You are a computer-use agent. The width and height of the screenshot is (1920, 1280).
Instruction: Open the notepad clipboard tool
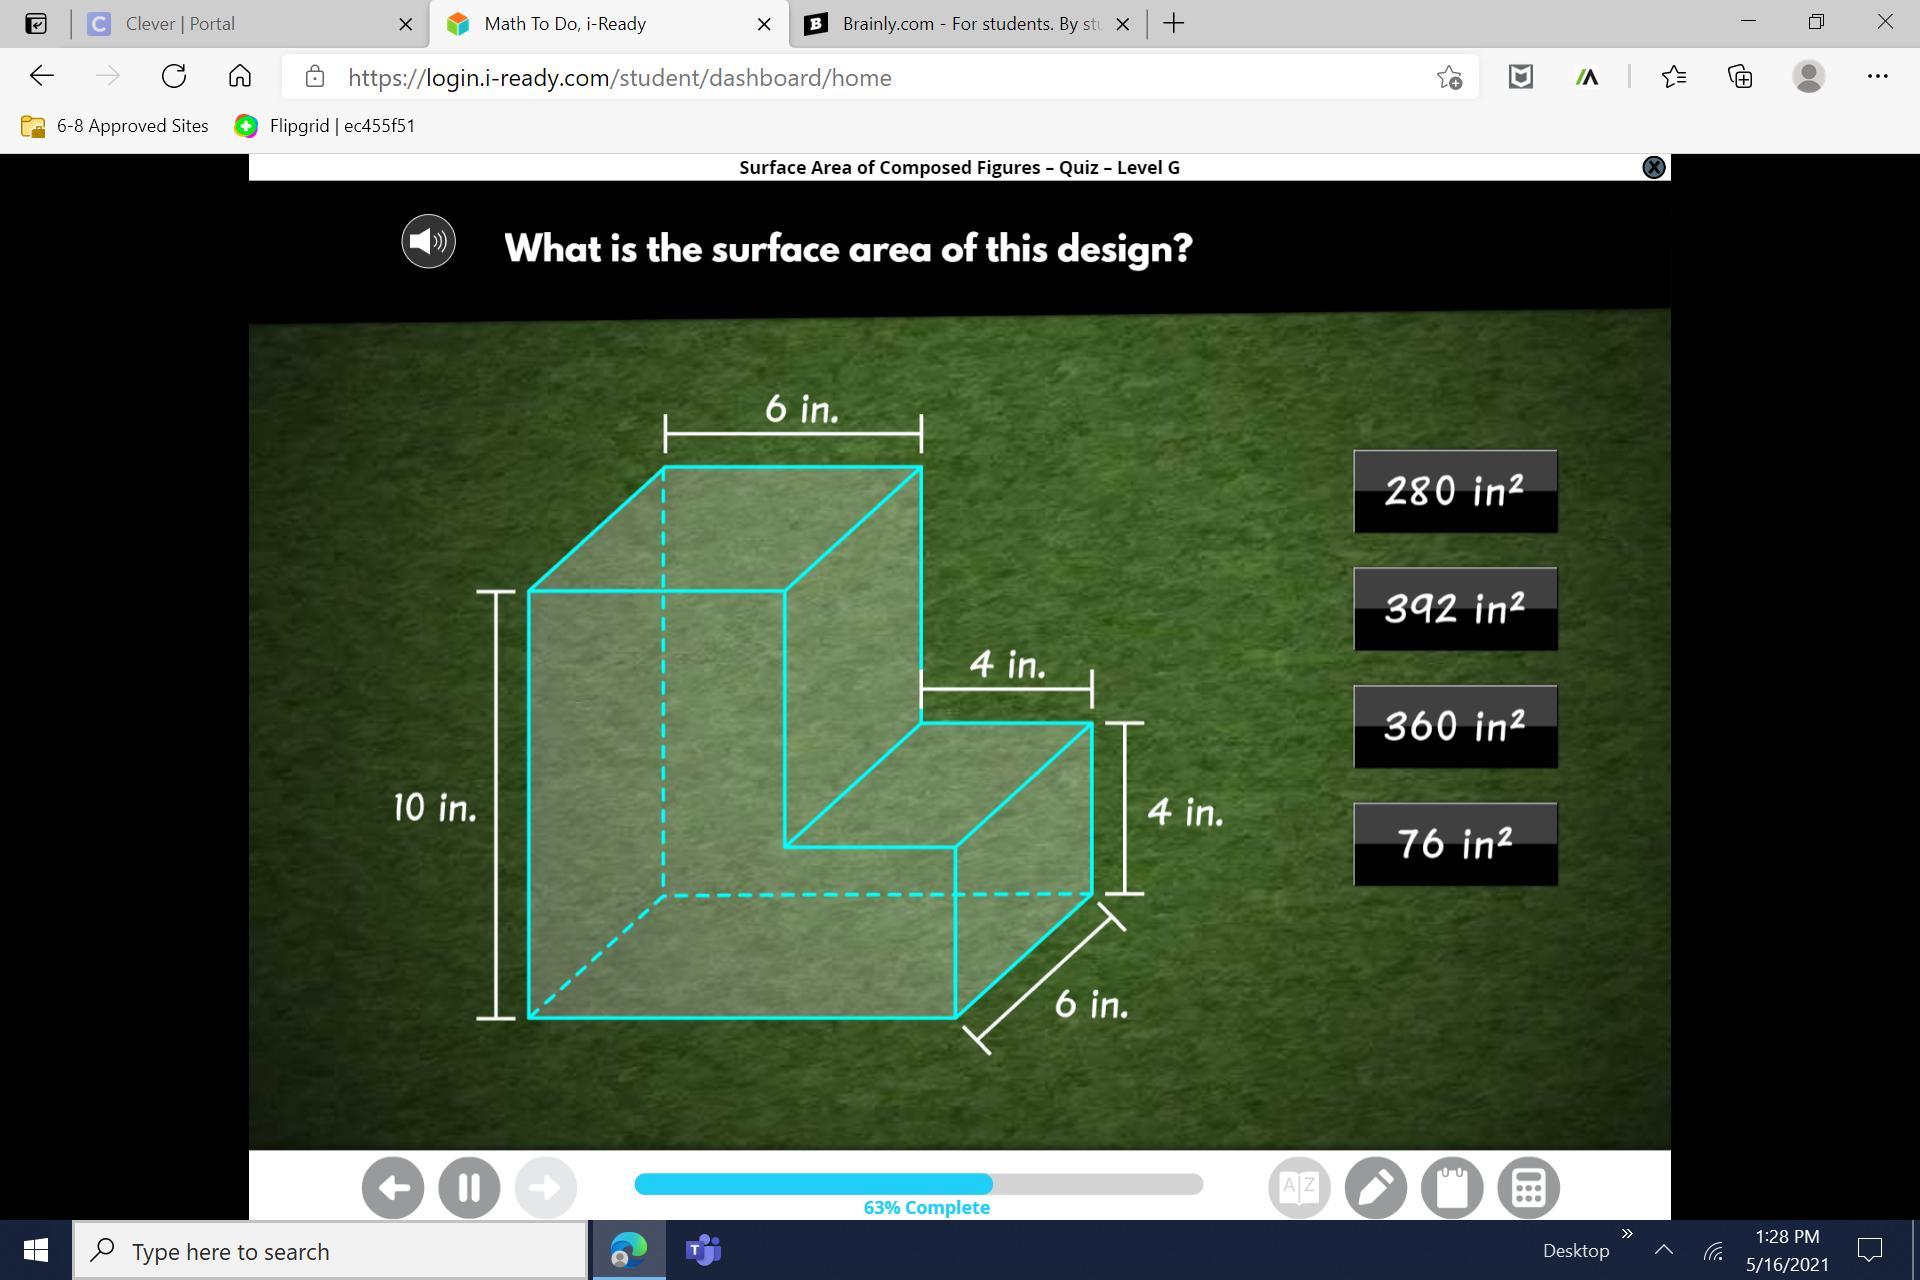[x=1452, y=1188]
